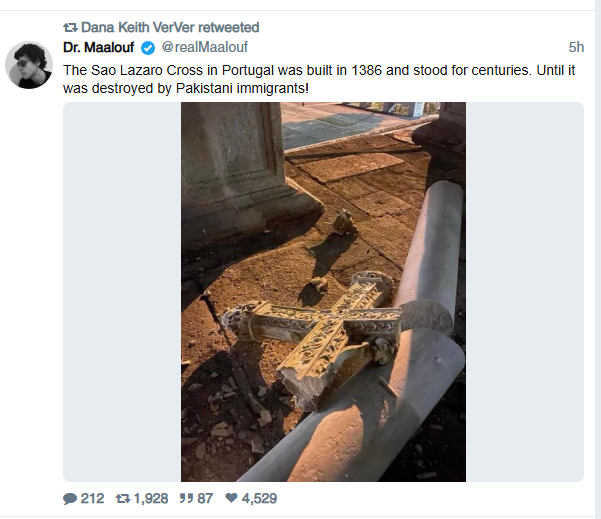Click the gray media area left of photo
Image resolution: width=601 pixels, height=519 pixels.
click(121, 292)
